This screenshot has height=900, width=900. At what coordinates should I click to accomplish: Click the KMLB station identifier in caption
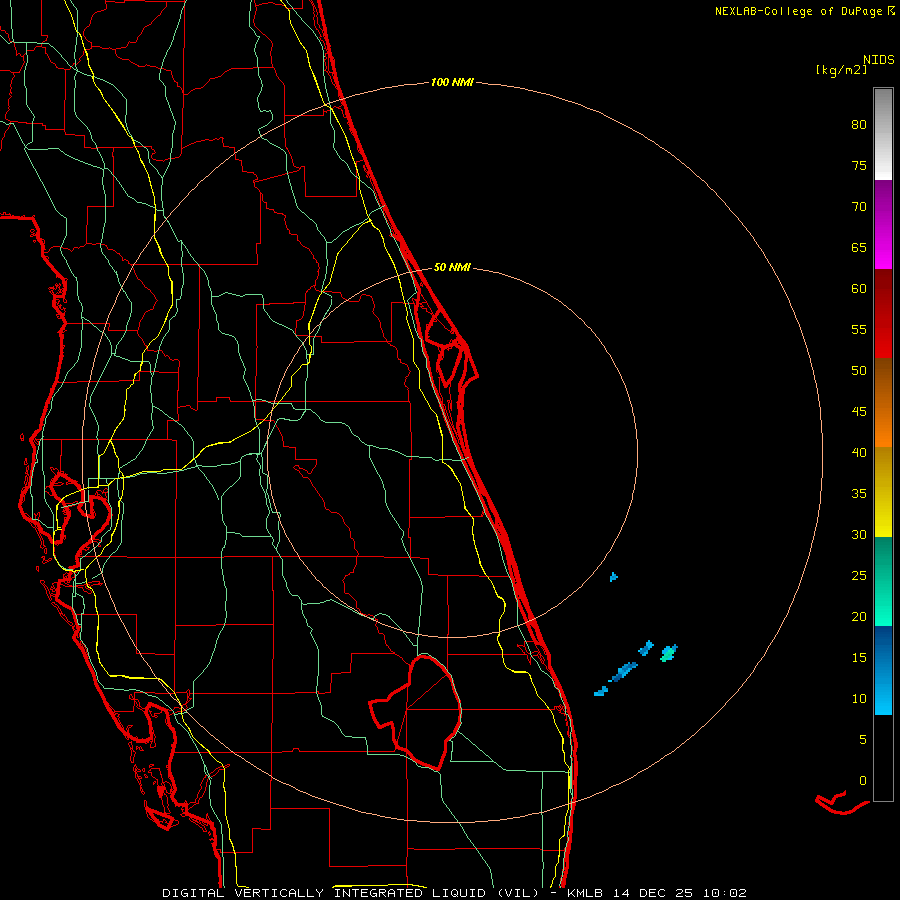(x=587, y=893)
